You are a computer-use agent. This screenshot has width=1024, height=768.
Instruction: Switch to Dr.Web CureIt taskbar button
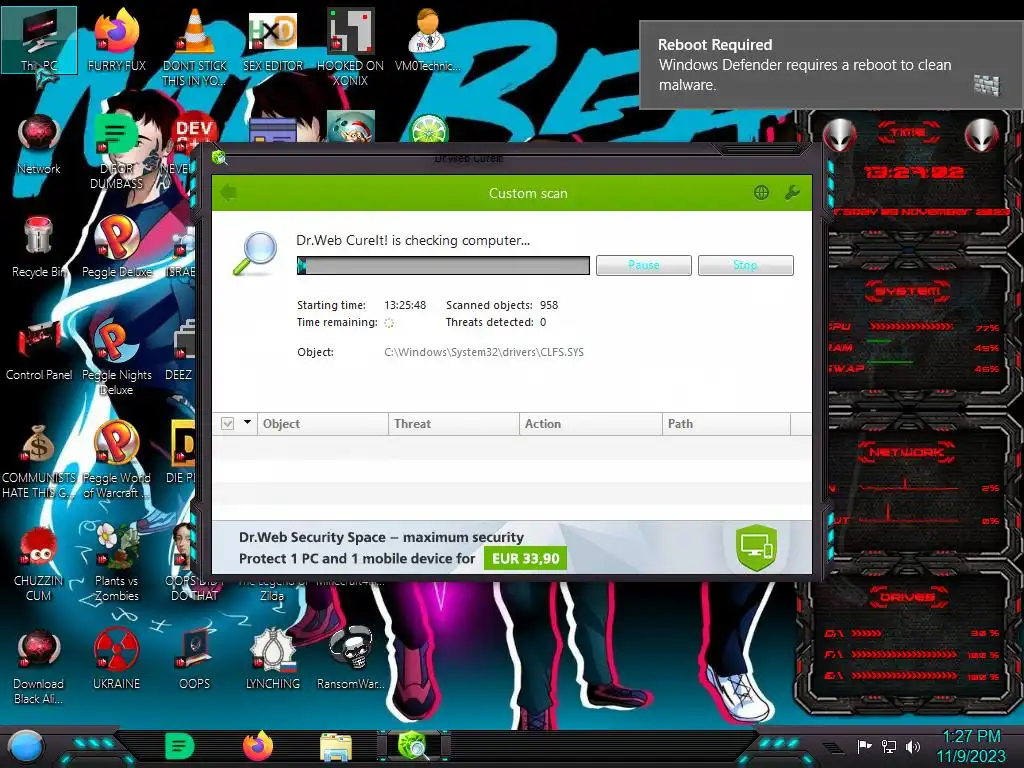(414, 746)
